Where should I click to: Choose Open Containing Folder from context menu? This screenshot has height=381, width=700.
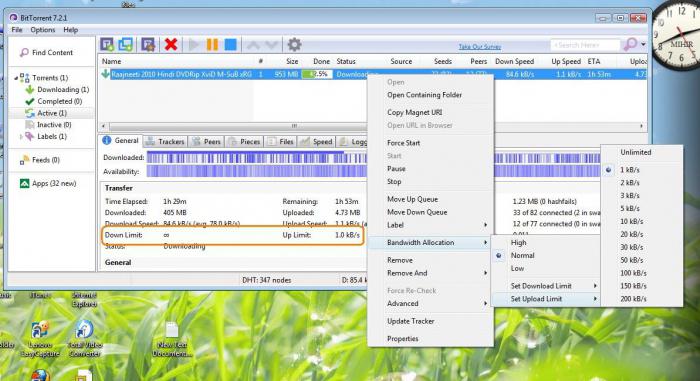(x=425, y=95)
